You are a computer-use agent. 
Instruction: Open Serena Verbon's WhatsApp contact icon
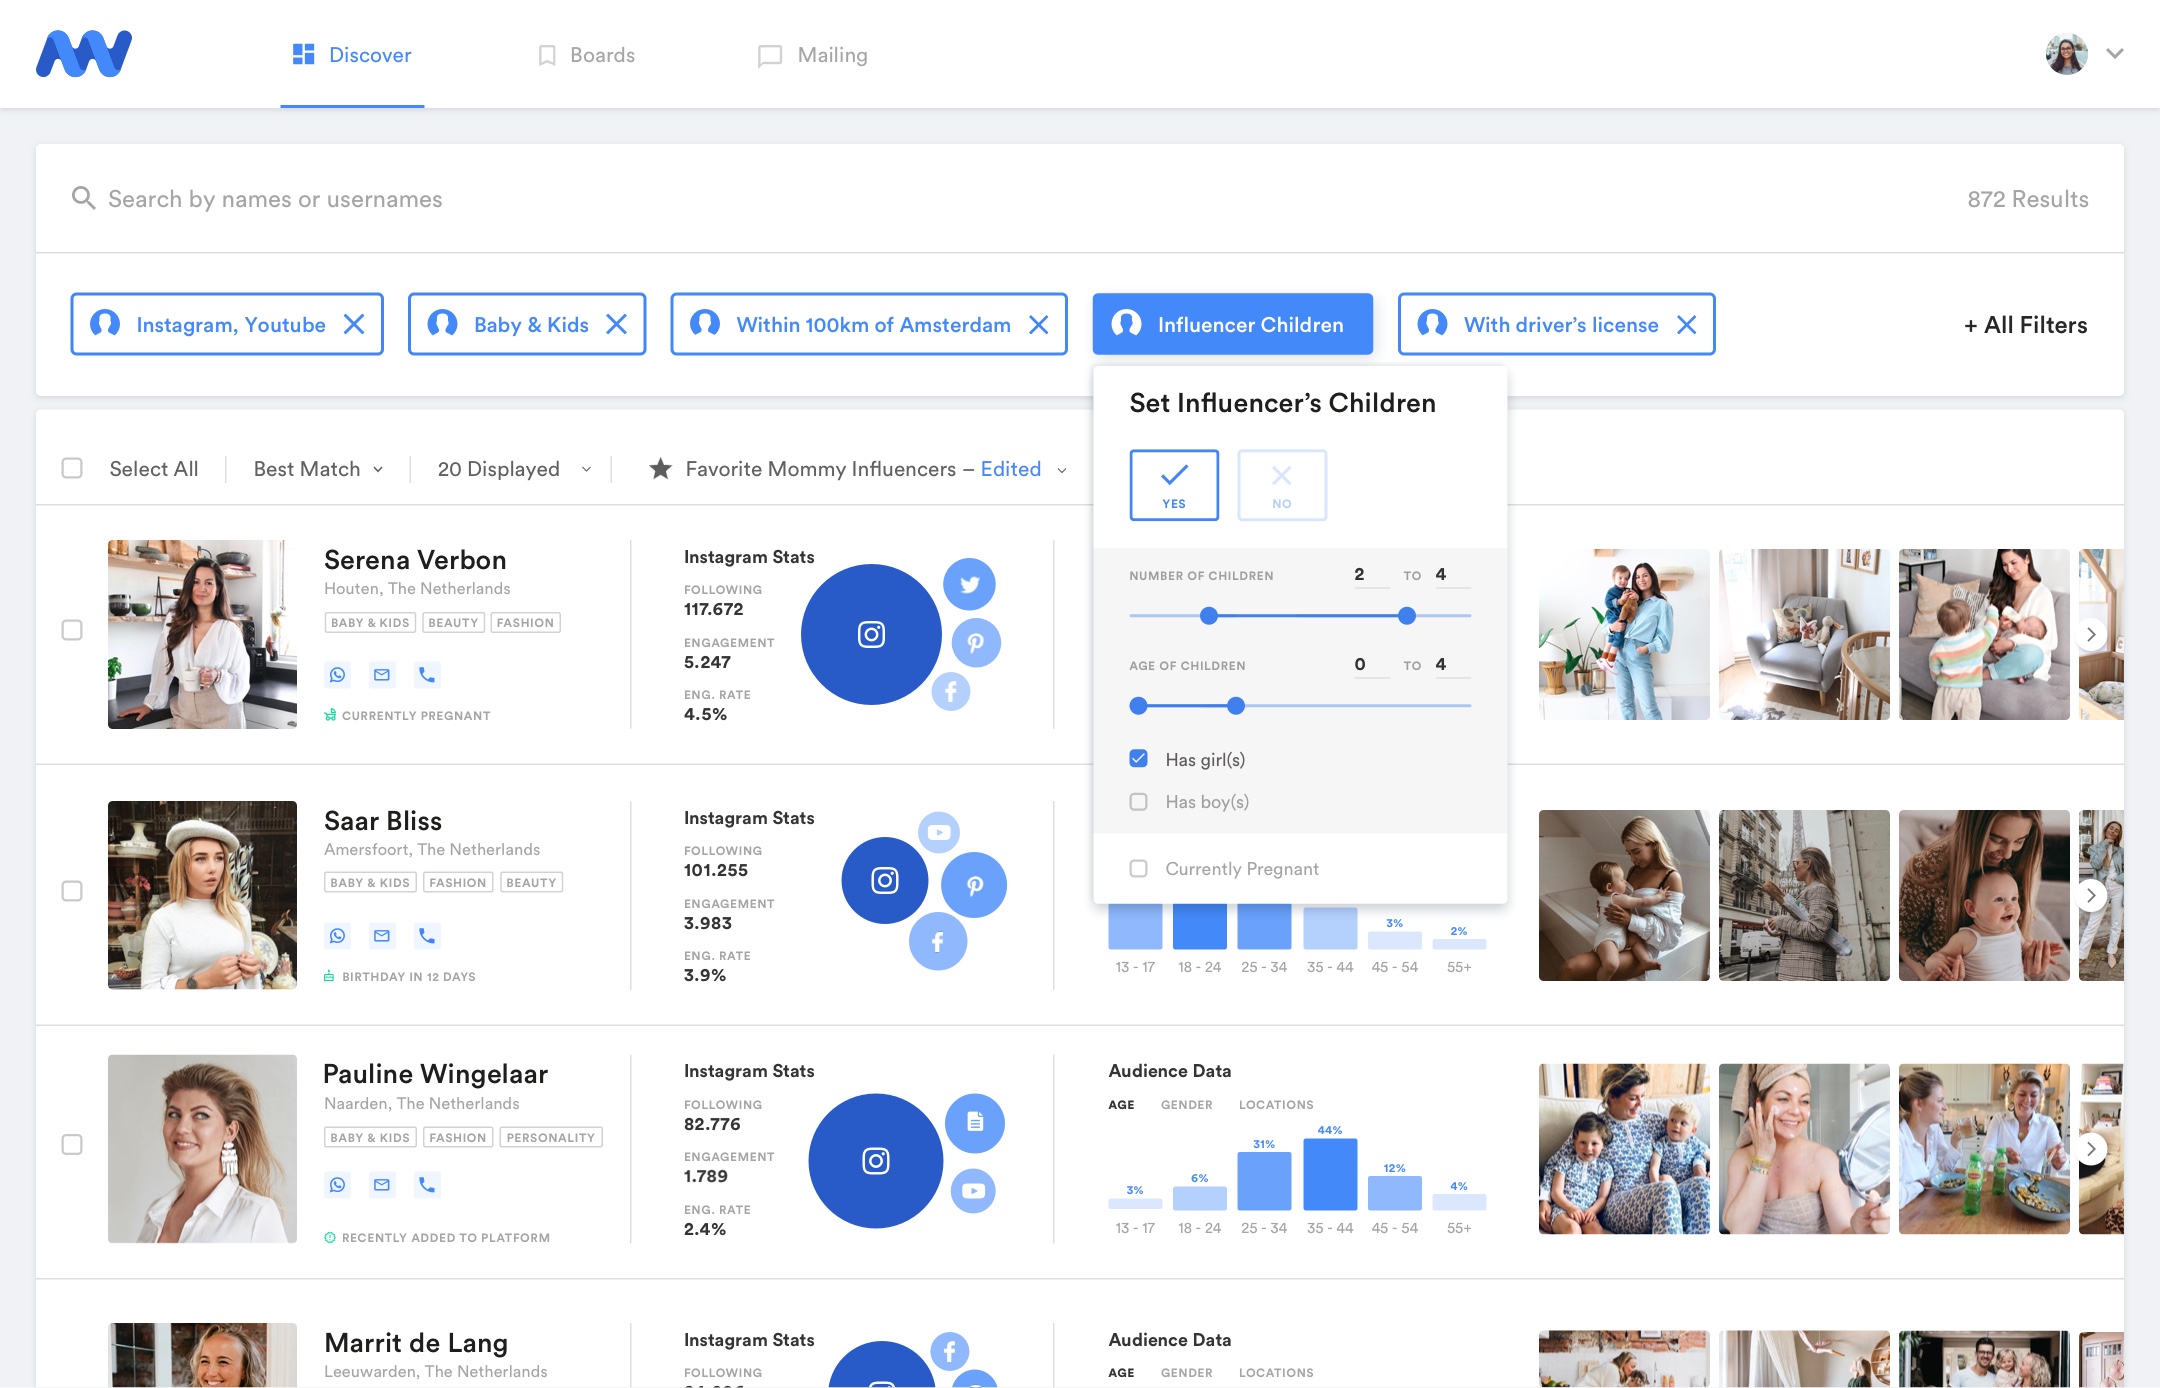tap(338, 675)
